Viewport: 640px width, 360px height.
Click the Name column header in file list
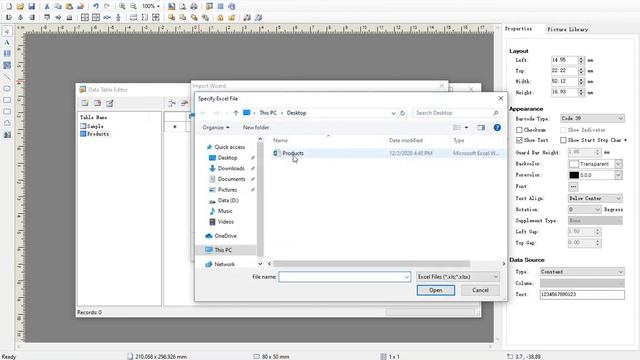click(x=280, y=140)
